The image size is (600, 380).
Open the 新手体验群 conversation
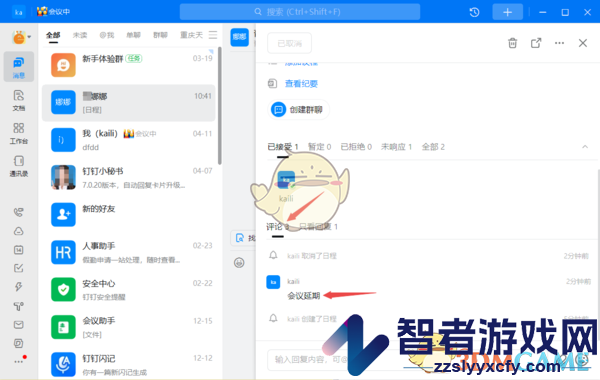129,65
